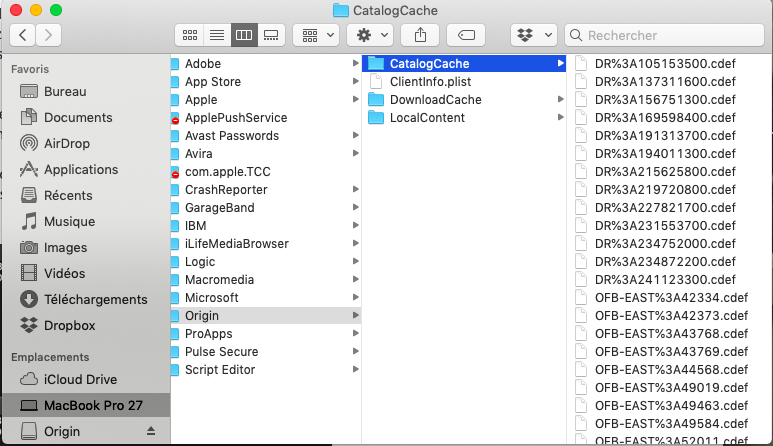Image resolution: width=773 pixels, height=446 pixels.
Task: Open the Microsoft folder in the column
Action: pyautogui.click(x=212, y=298)
